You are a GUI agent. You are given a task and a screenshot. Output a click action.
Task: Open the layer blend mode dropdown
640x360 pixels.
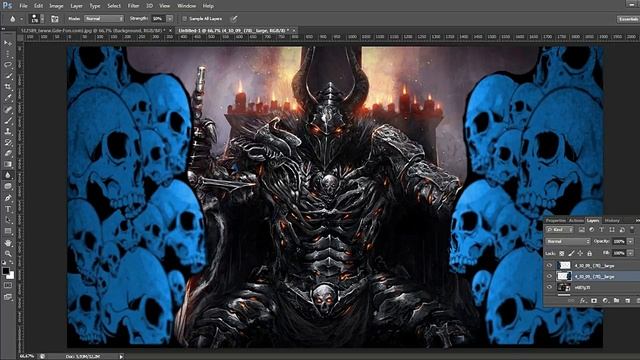[568, 242]
